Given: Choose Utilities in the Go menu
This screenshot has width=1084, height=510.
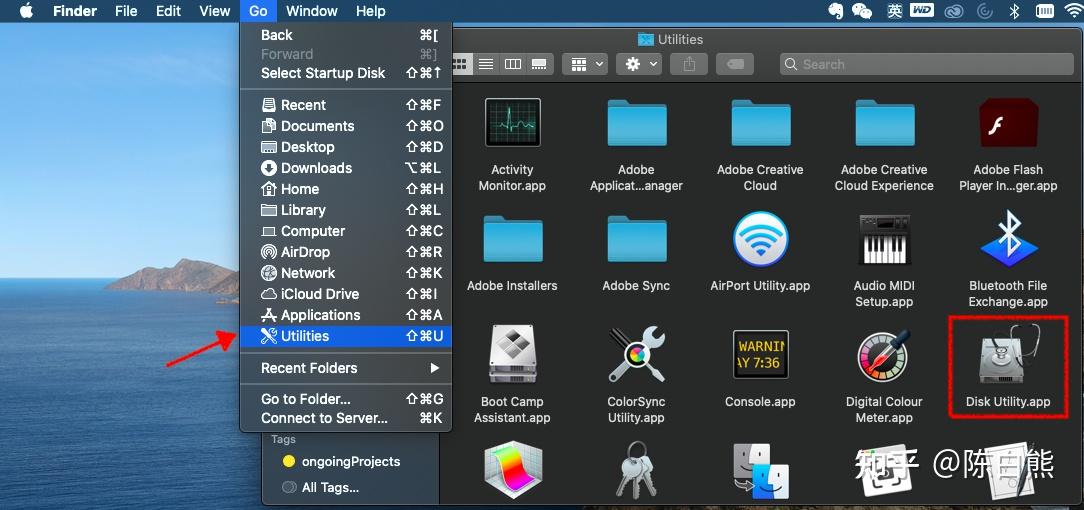Looking at the screenshot, I should [346, 336].
